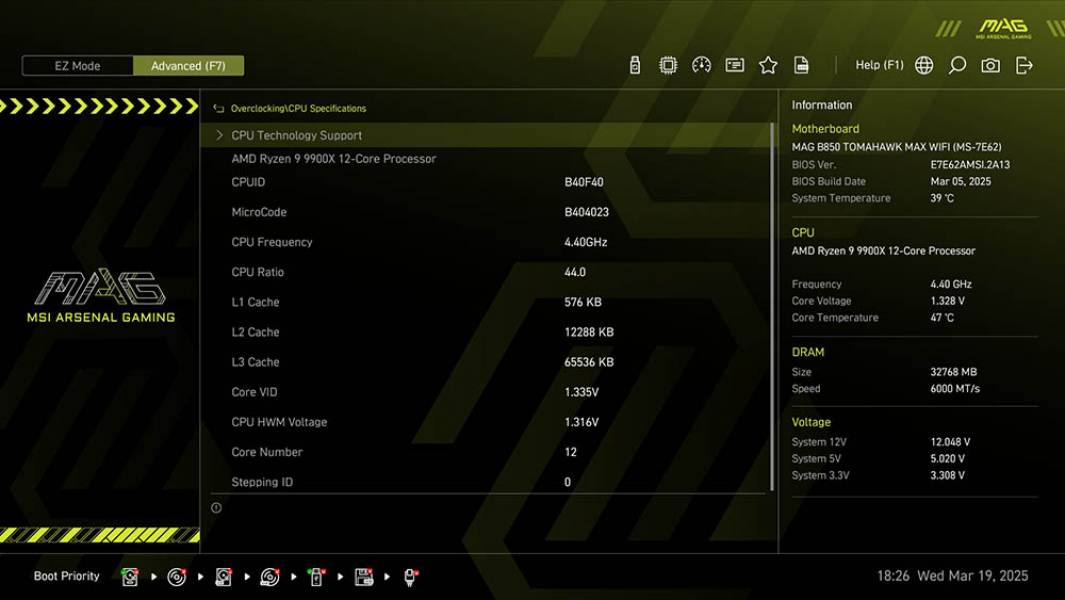Select the CPU Ratio row label
Viewport: 1065px width, 600px height.
click(257, 272)
